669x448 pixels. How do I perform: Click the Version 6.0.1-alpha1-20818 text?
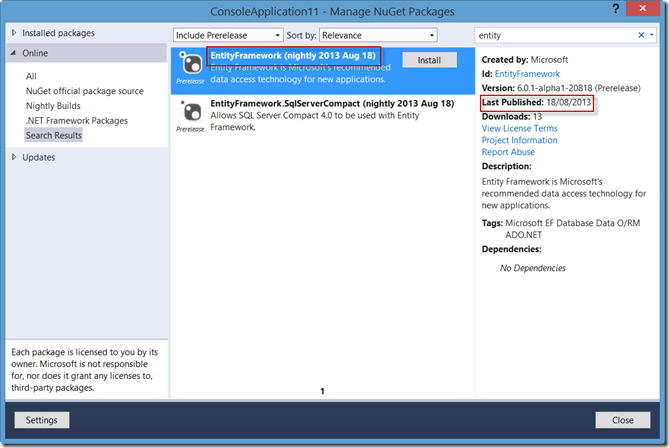[x=561, y=88]
